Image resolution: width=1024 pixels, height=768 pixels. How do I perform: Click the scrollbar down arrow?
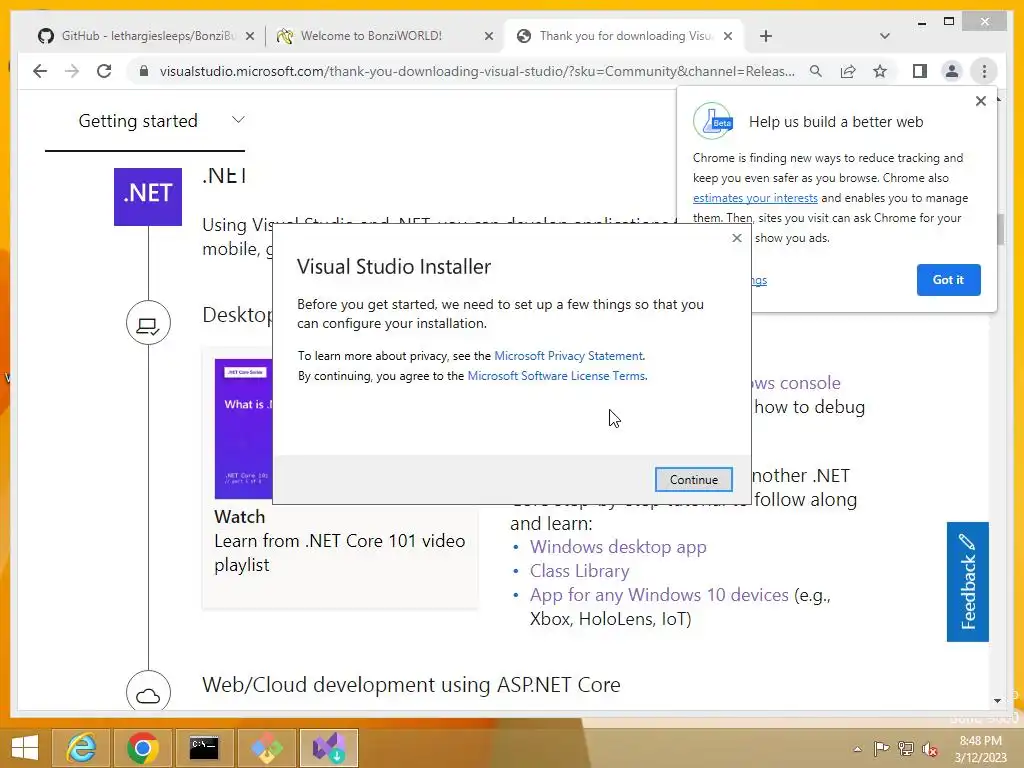point(997,701)
